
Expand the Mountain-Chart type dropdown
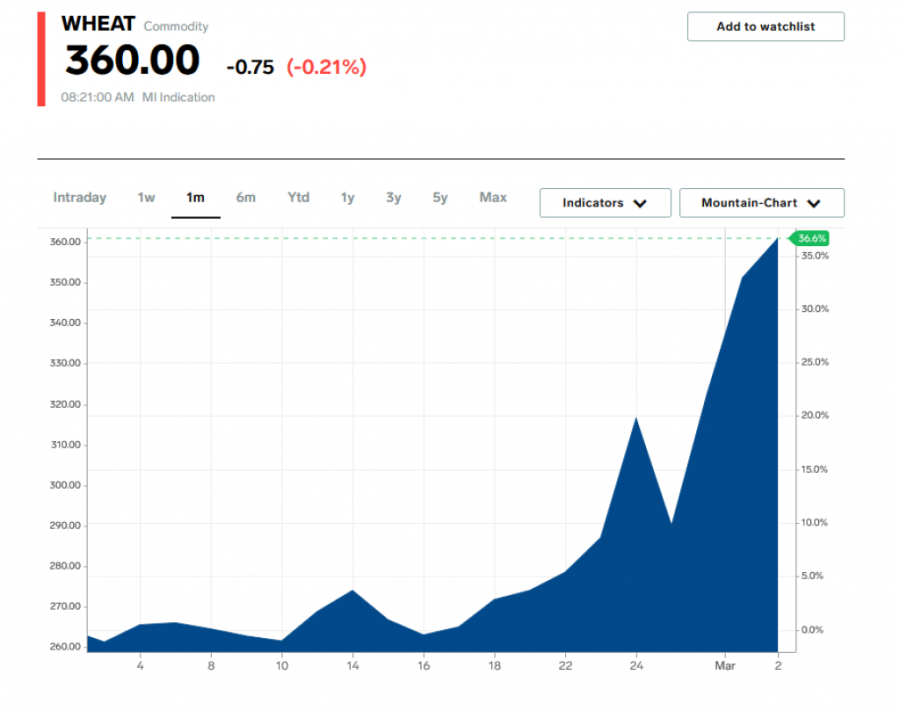point(761,203)
